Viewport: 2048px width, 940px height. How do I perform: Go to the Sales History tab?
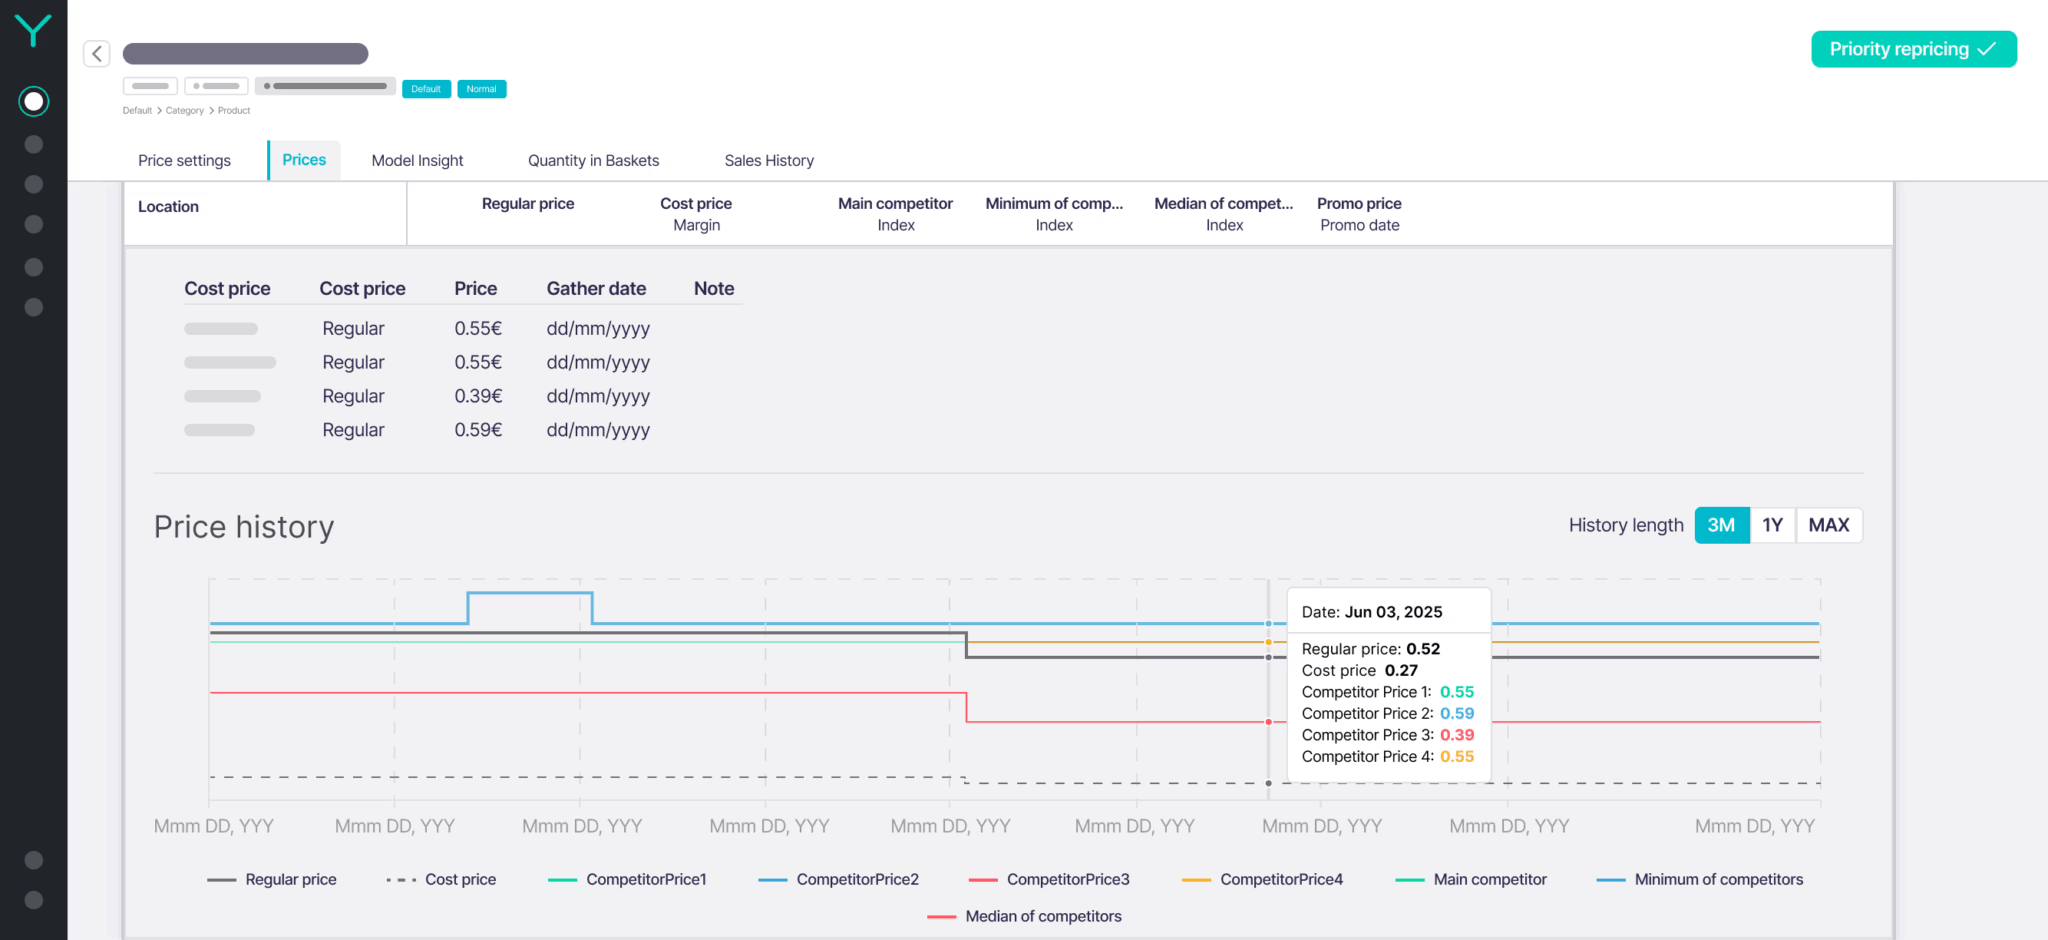point(768,160)
